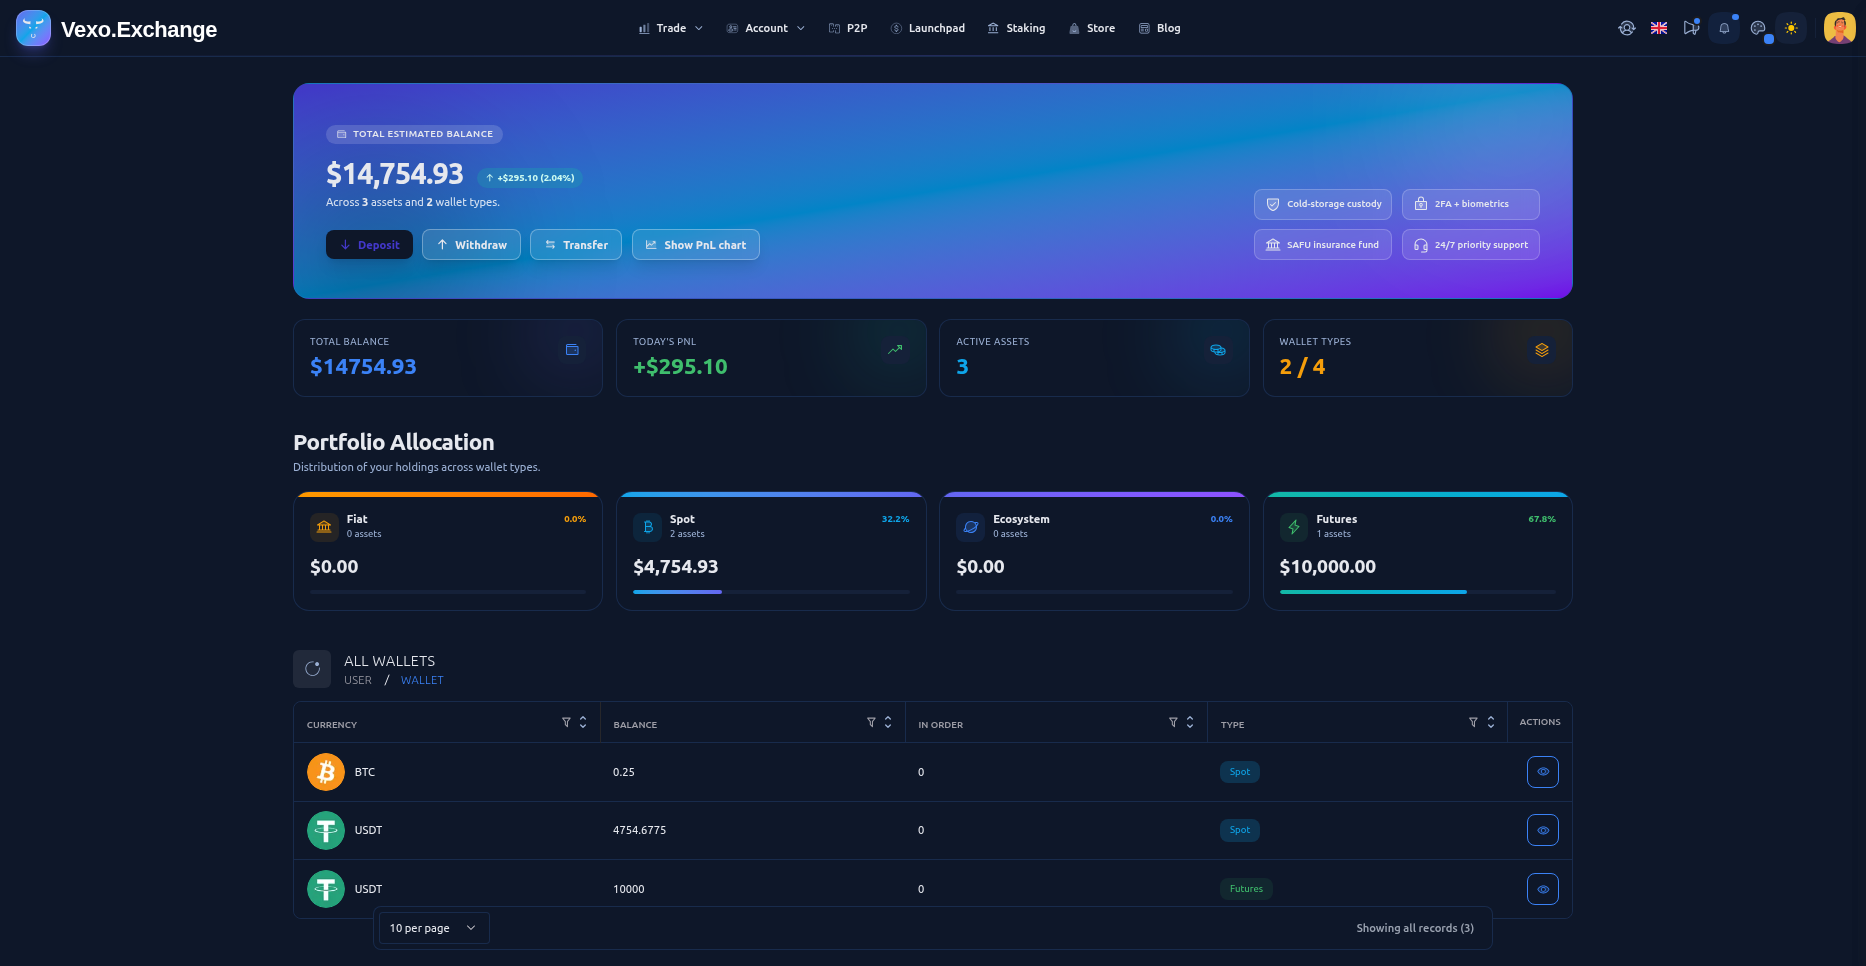Filter the Type column
The width and height of the screenshot is (1866, 966).
point(1473,722)
